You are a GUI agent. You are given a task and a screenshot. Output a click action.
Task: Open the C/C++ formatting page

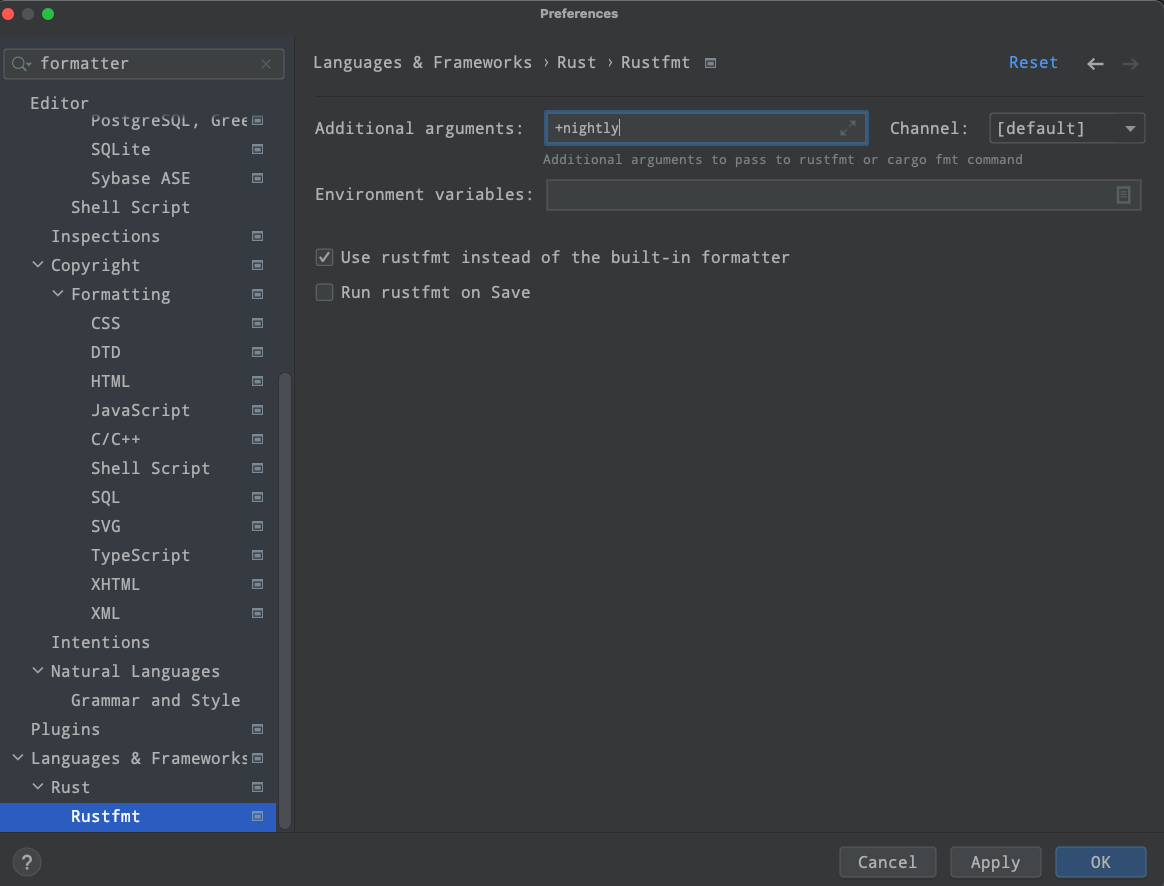(115, 439)
